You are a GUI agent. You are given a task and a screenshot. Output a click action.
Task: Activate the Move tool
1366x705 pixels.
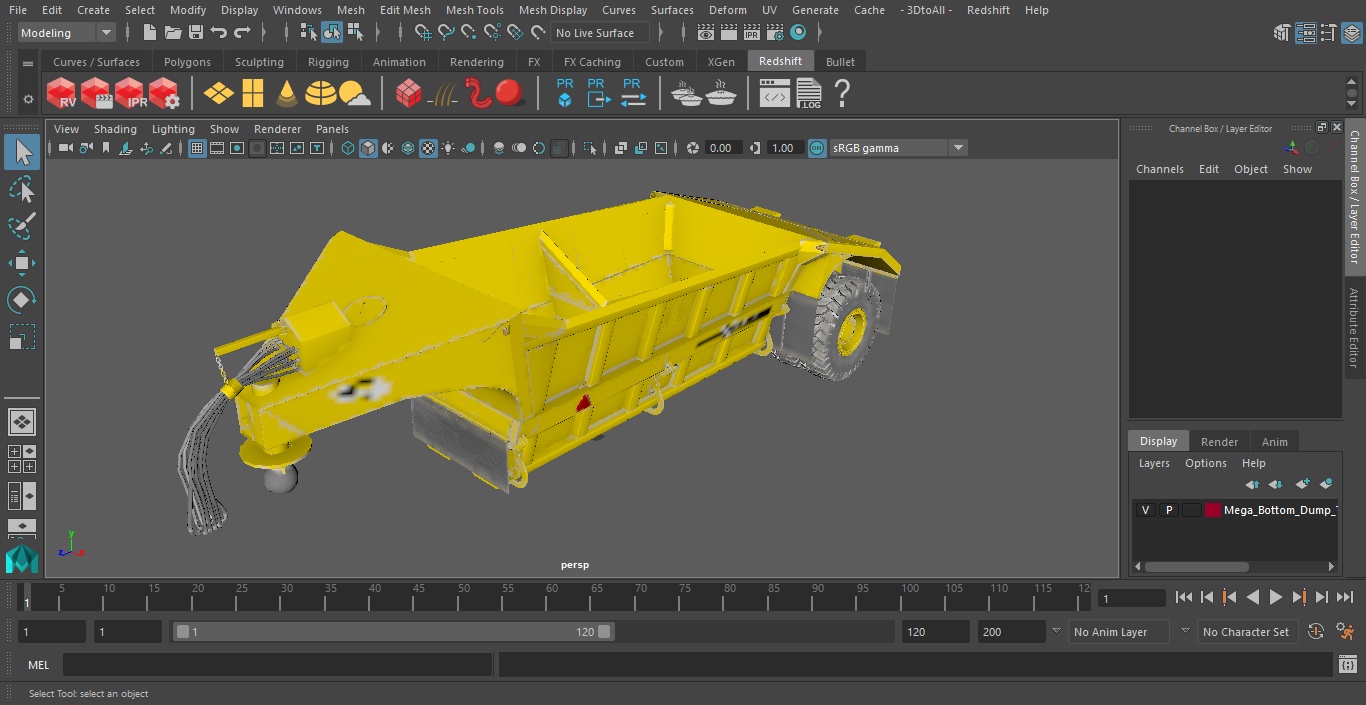22,264
